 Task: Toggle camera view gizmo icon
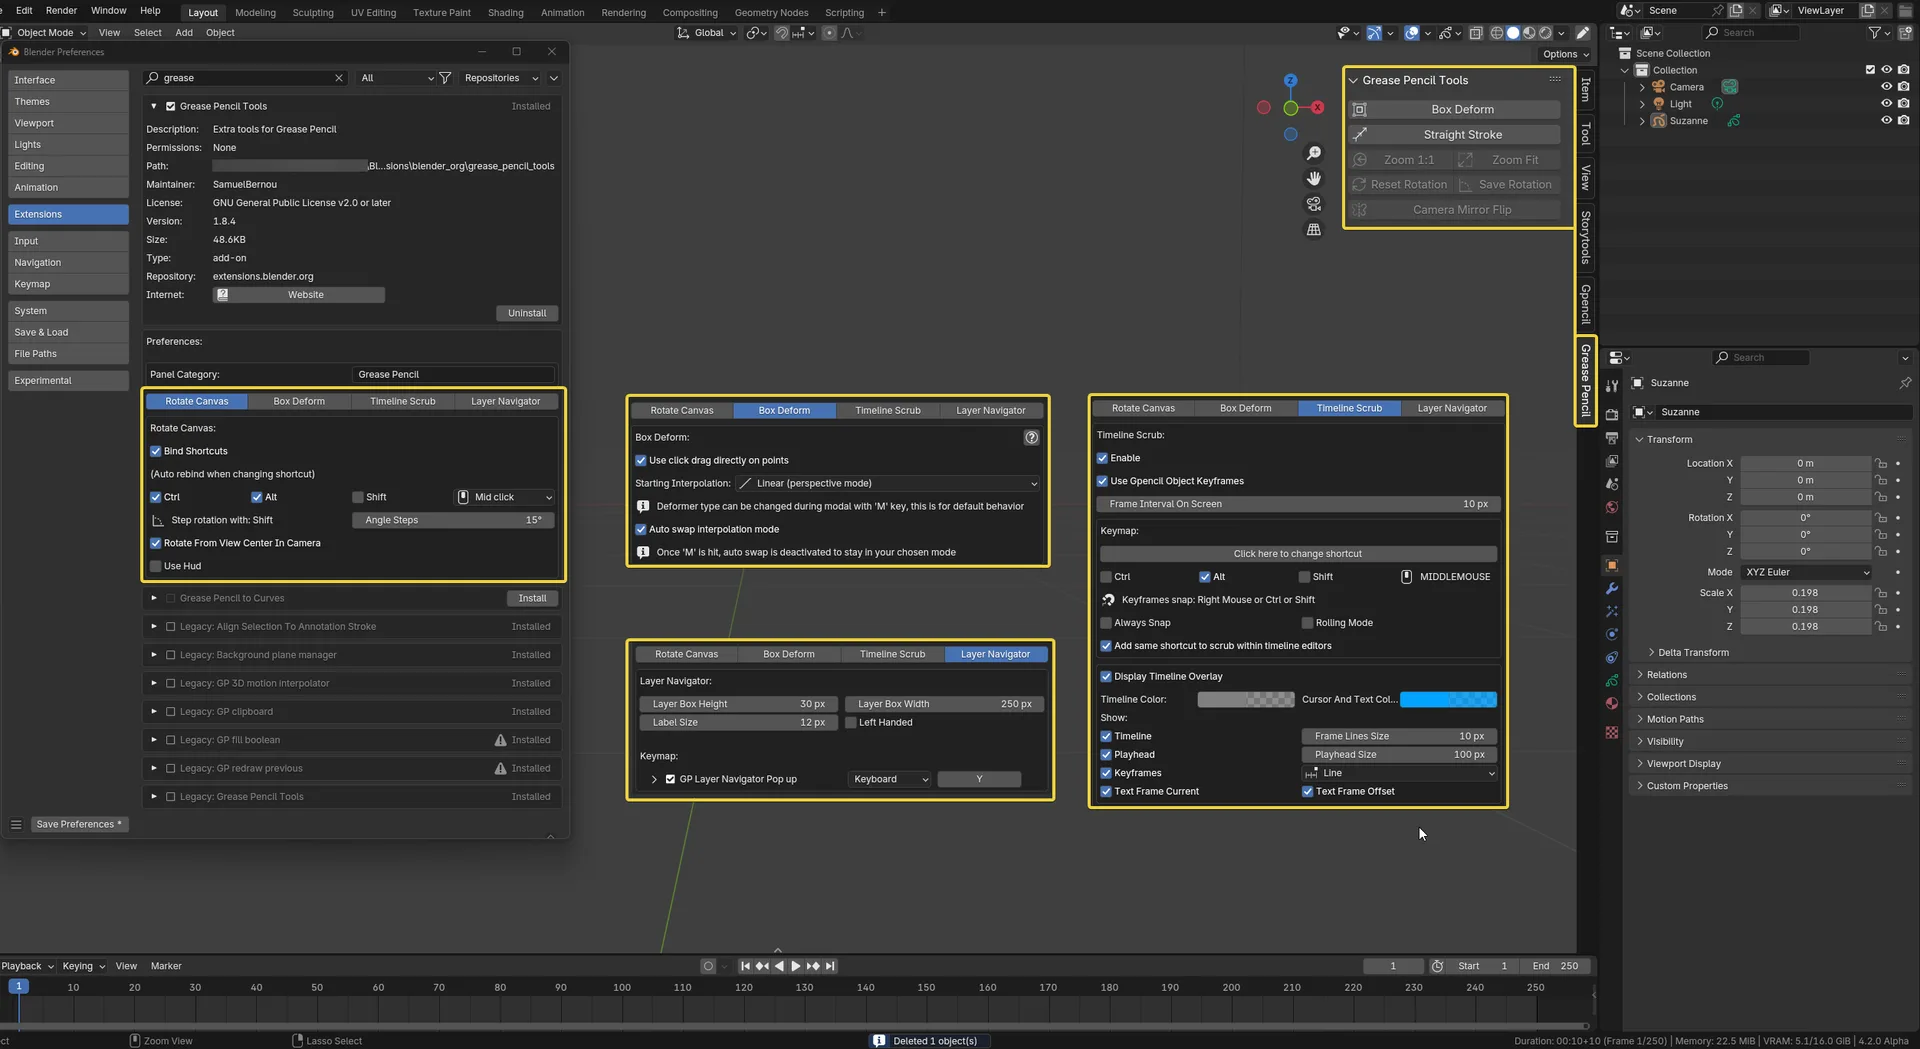point(1314,204)
